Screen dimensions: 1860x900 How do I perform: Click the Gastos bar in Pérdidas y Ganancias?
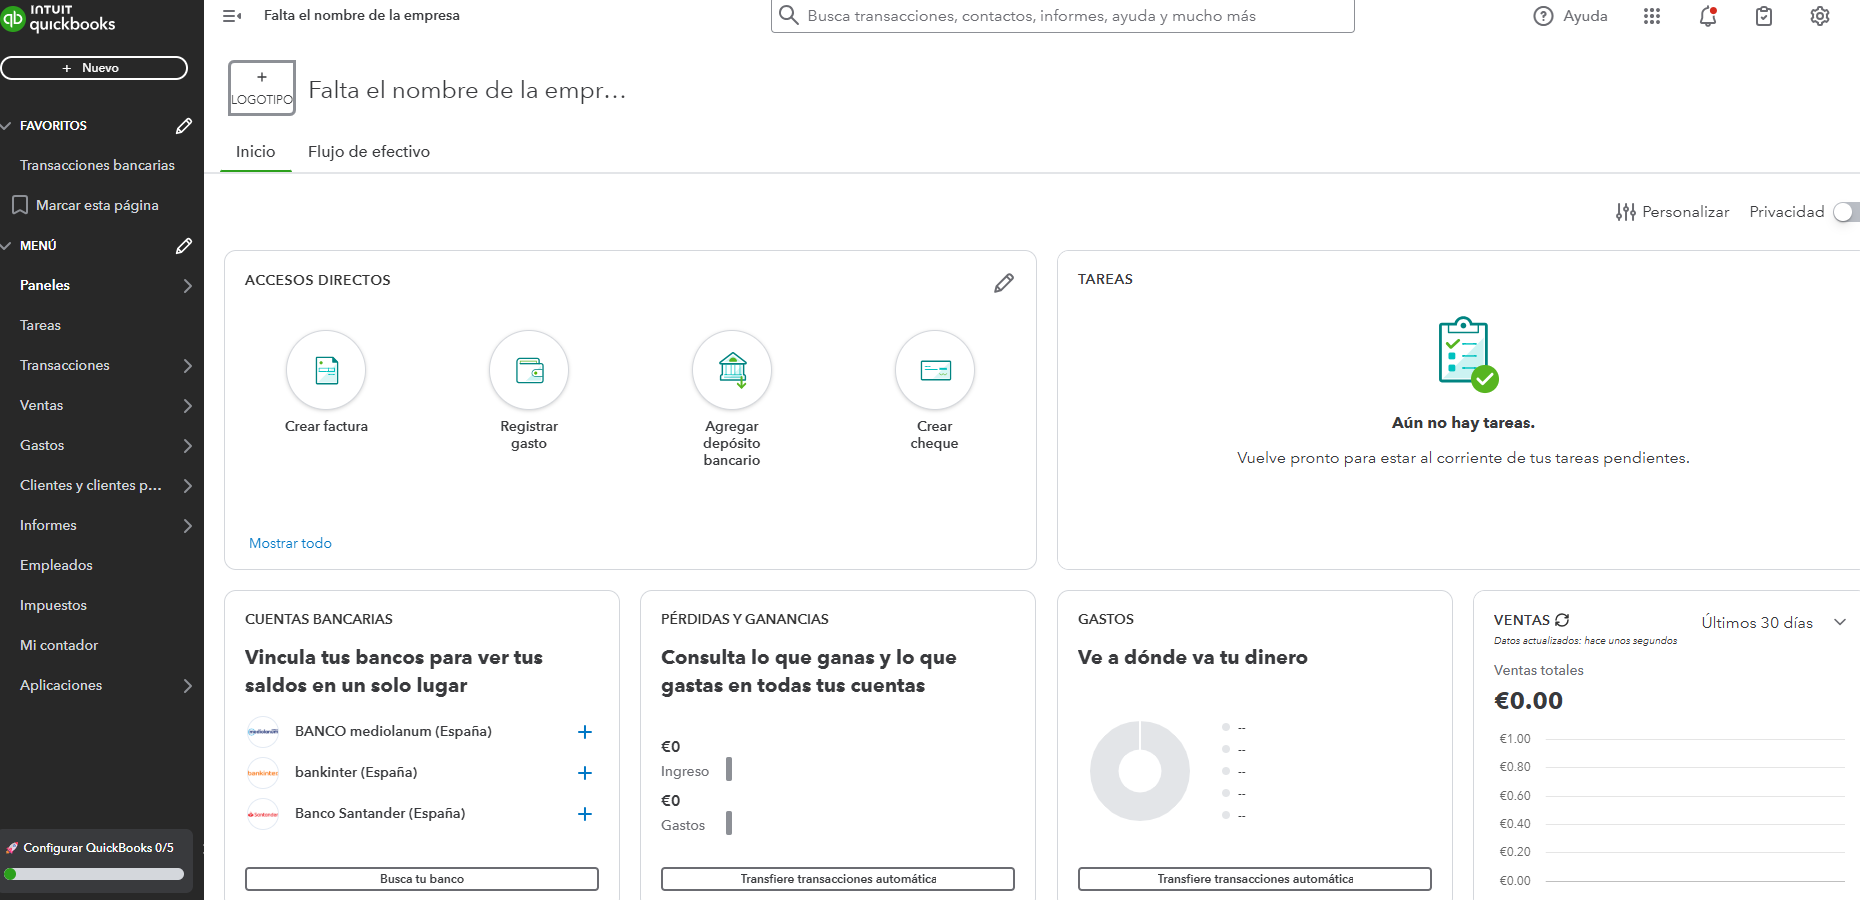click(729, 823)
